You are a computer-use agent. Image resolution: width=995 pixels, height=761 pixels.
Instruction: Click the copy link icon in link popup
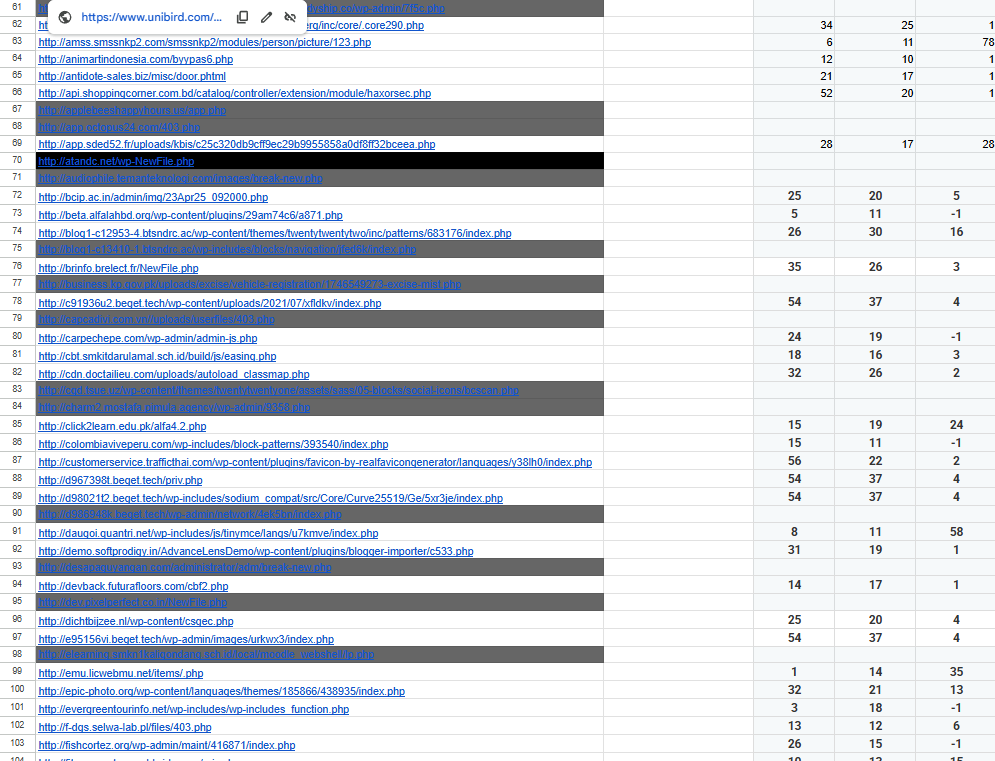[243, 17]
